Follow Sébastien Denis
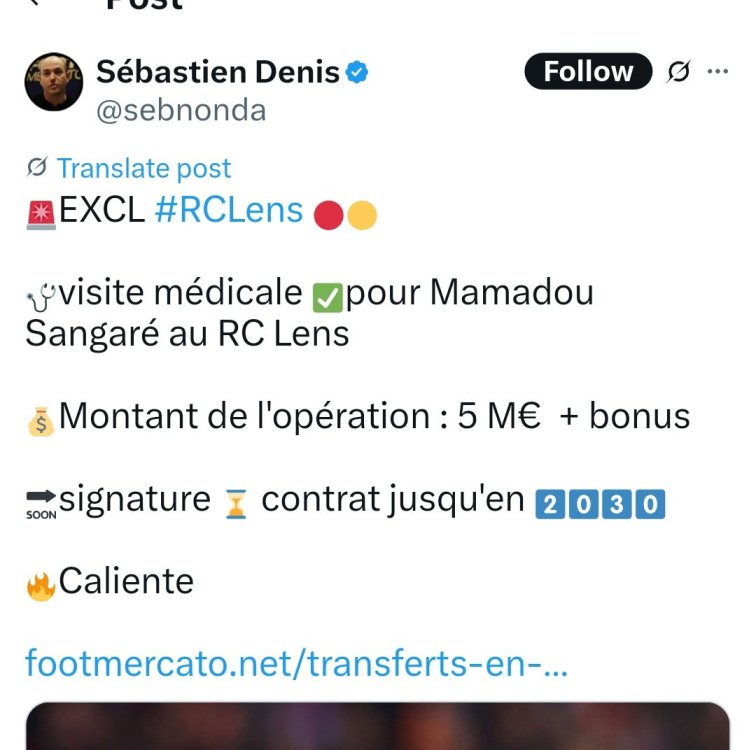Viewport: 756px width, 750px height. tap(588, 72)
